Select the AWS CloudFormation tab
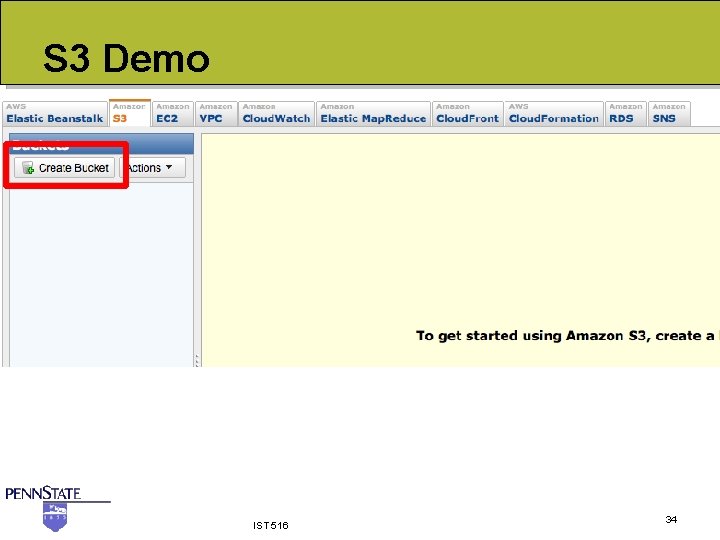 (554, 113)
